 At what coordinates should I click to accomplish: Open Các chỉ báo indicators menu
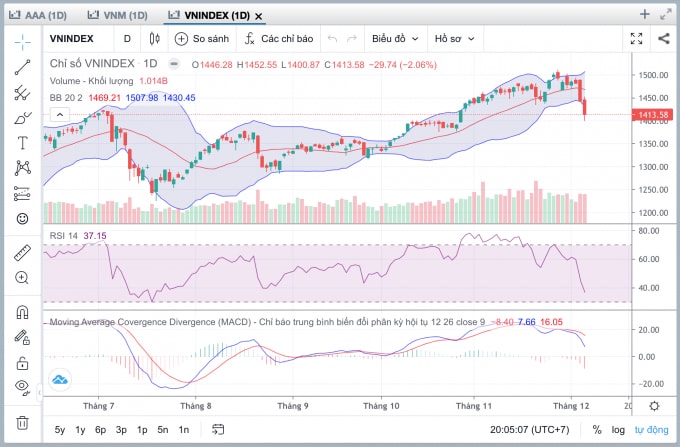[x=279, y=39]
